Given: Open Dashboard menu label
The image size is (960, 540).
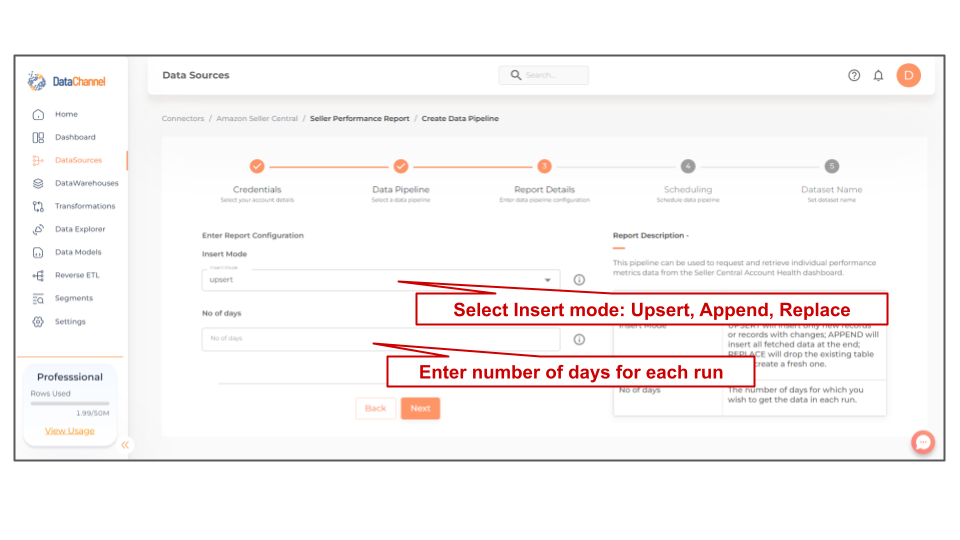Looking at the screenshot, I should point(75,137).
